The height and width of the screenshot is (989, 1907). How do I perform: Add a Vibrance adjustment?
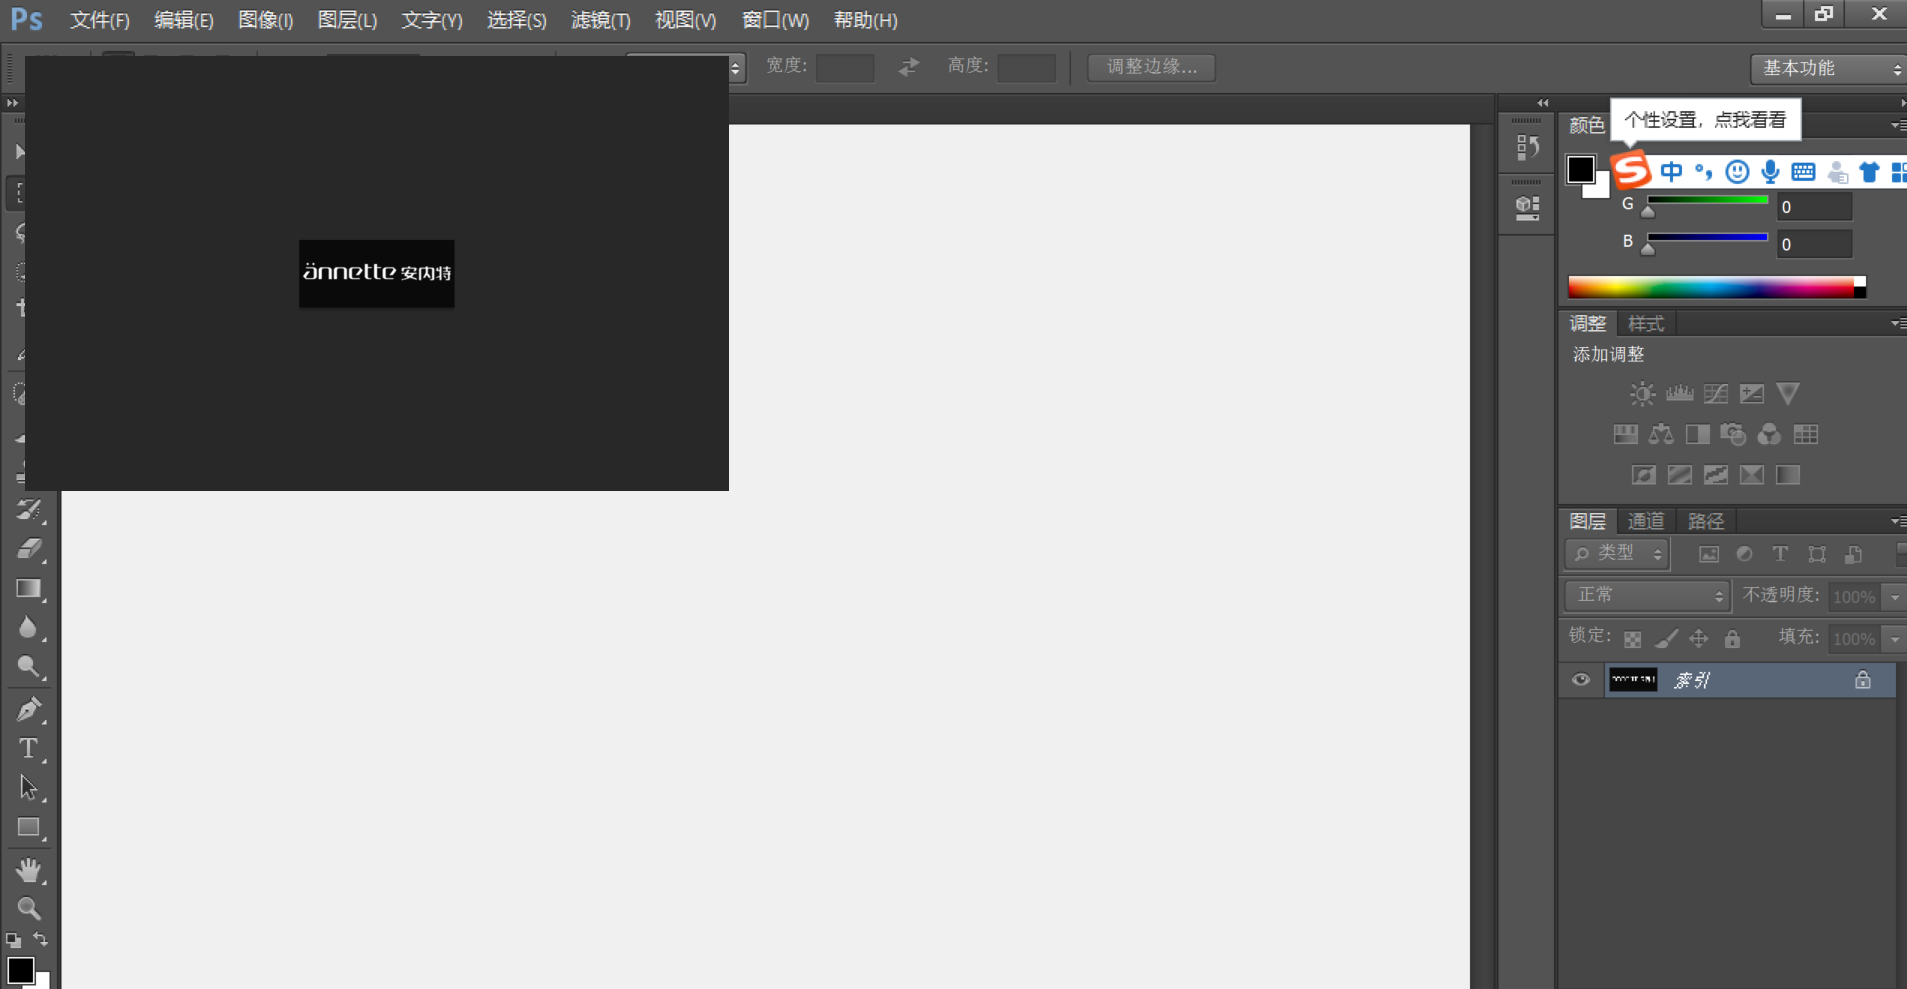(1788, 394)
